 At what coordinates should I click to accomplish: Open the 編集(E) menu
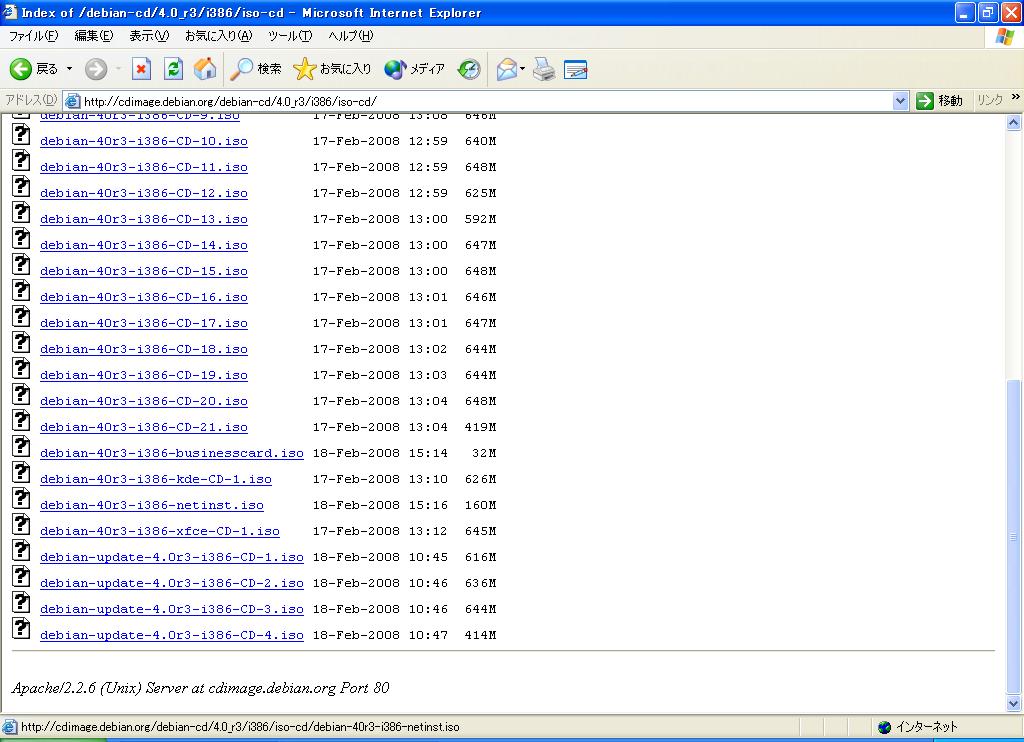pos(94,36)
